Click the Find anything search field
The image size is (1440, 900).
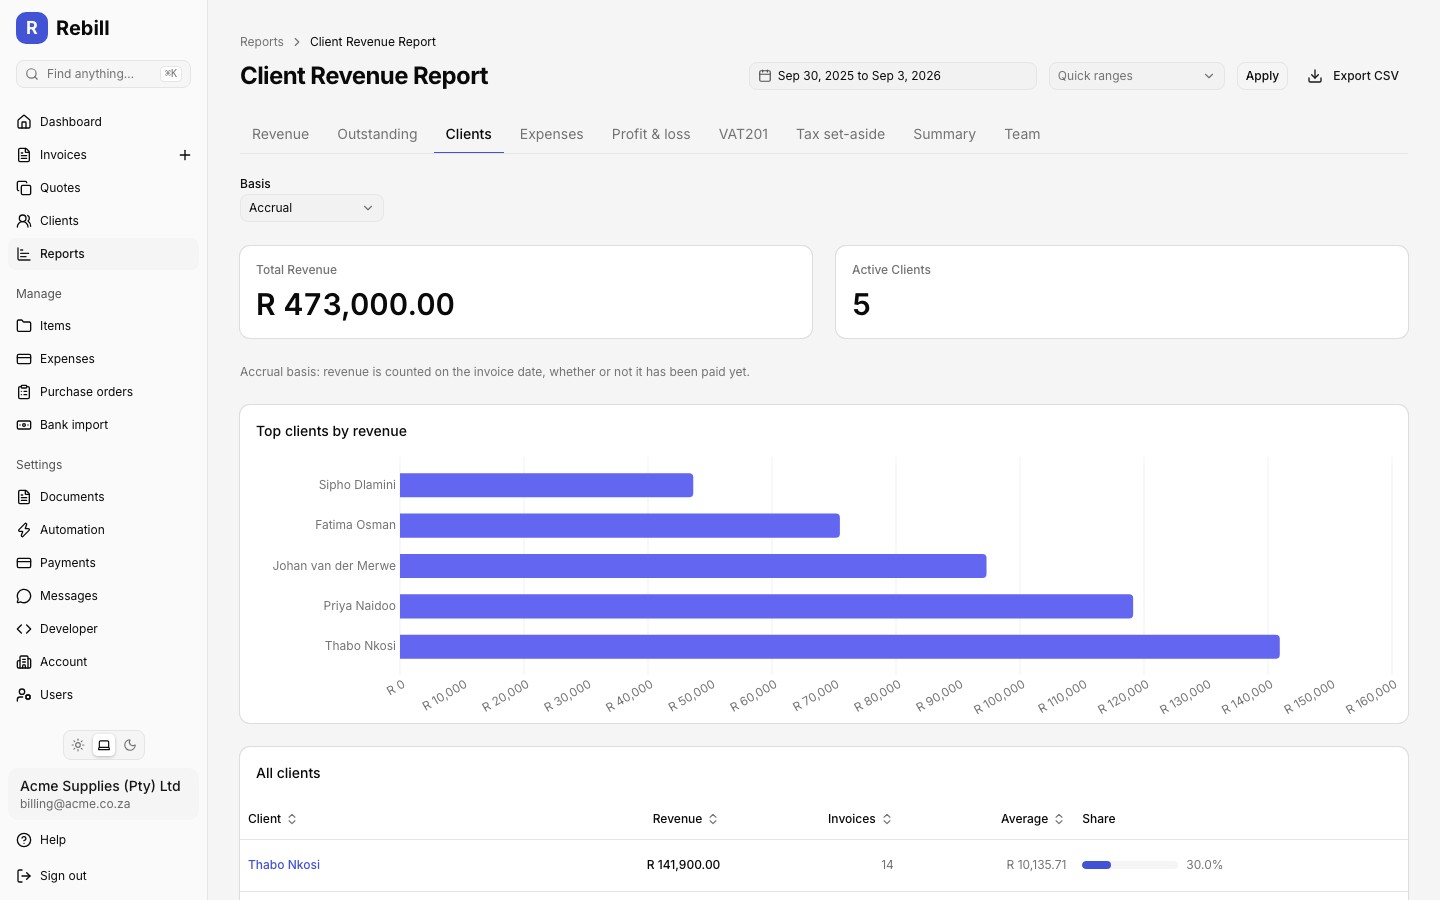[x=103, y=74]
